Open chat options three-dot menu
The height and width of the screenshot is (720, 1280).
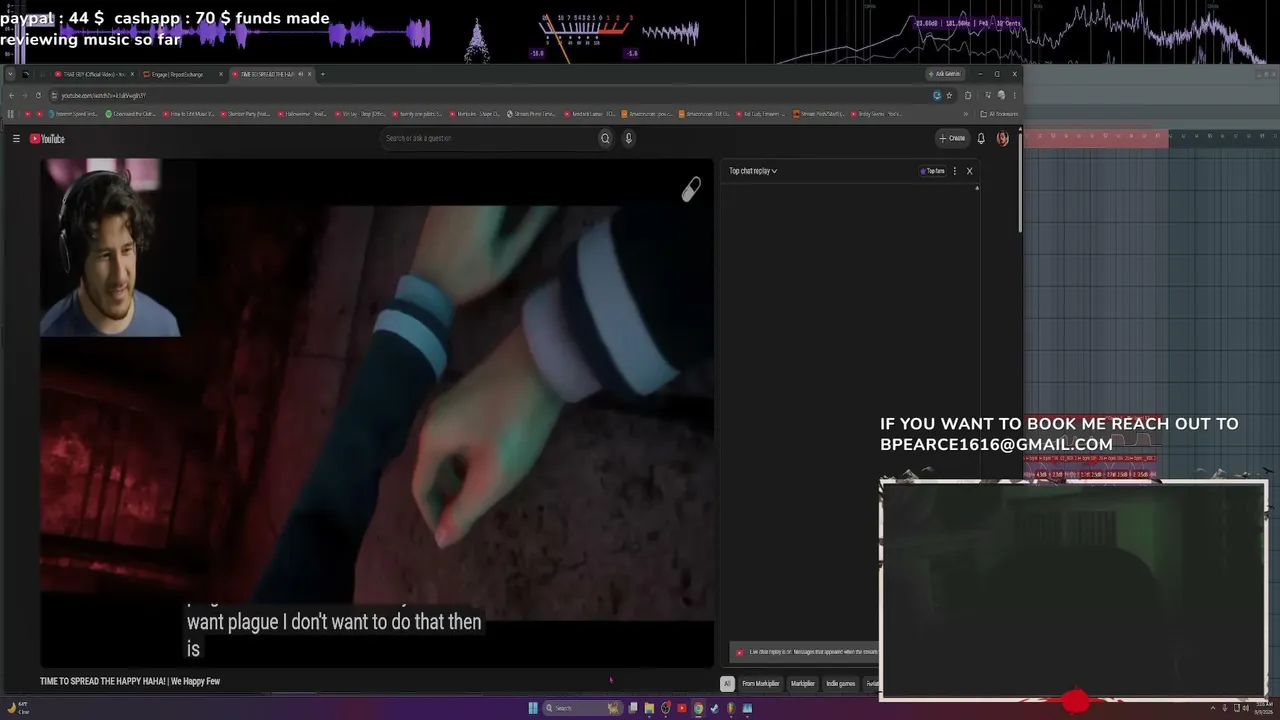point(955,171)
